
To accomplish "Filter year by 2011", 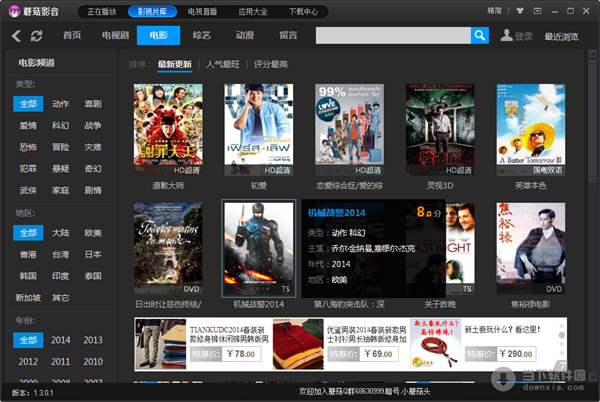I will pos(60,361).
